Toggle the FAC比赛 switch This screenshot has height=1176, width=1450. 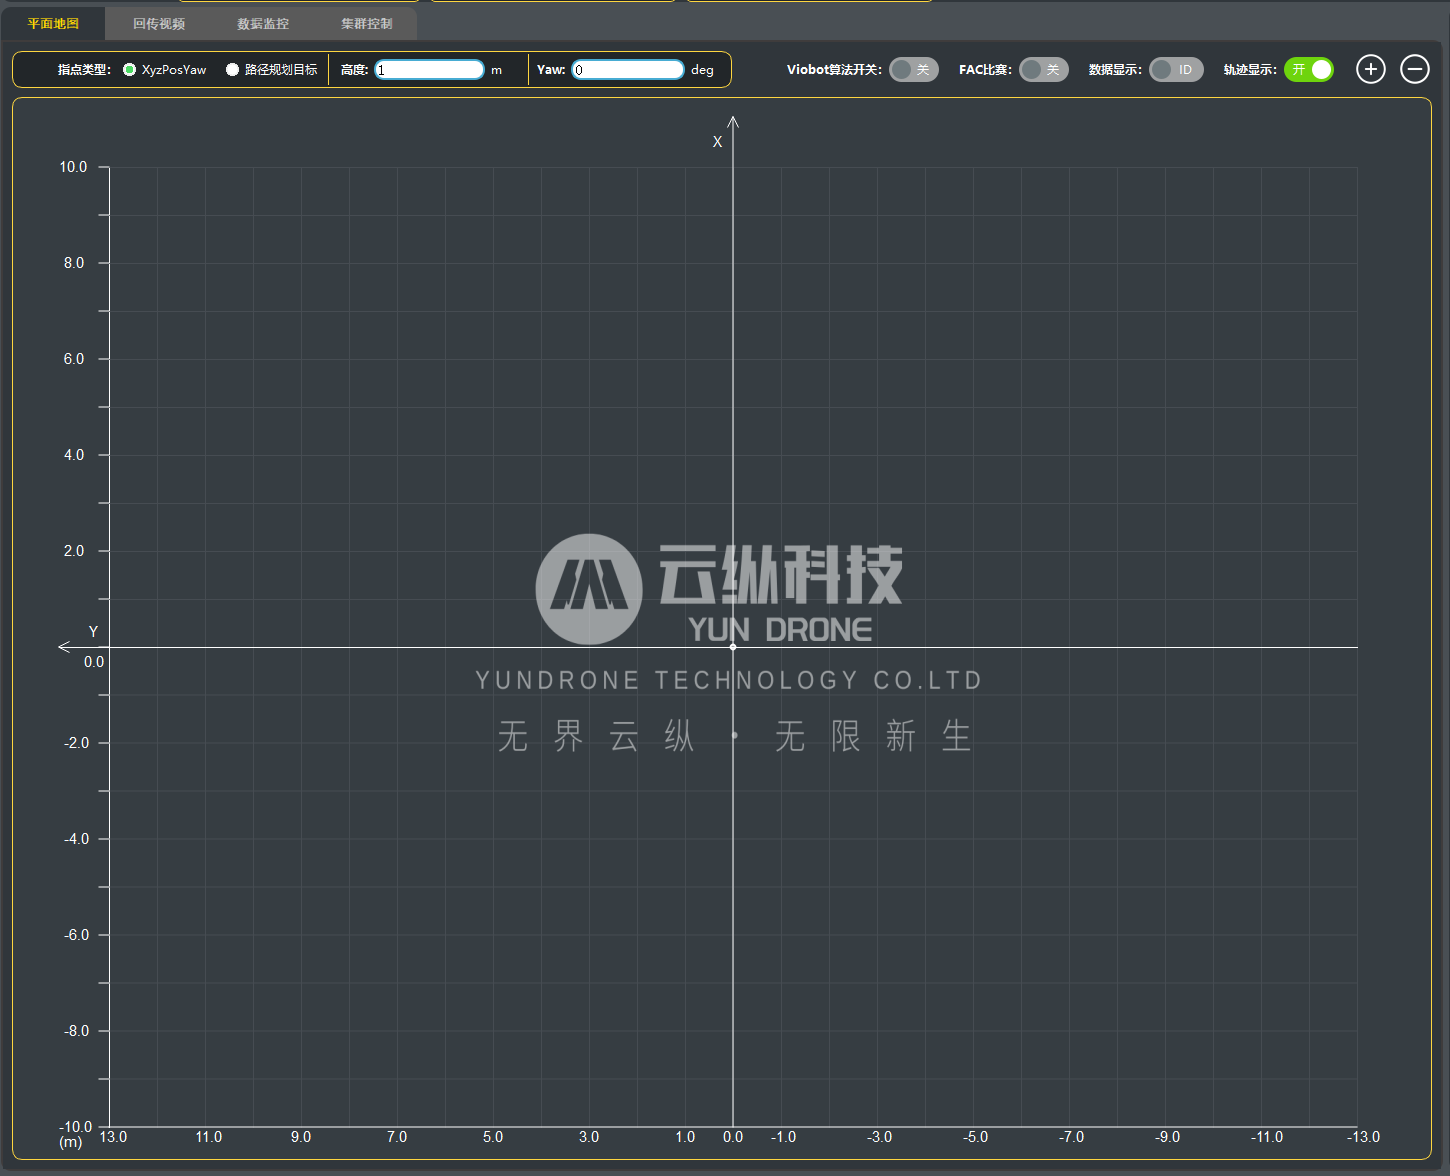(1044, 70)
